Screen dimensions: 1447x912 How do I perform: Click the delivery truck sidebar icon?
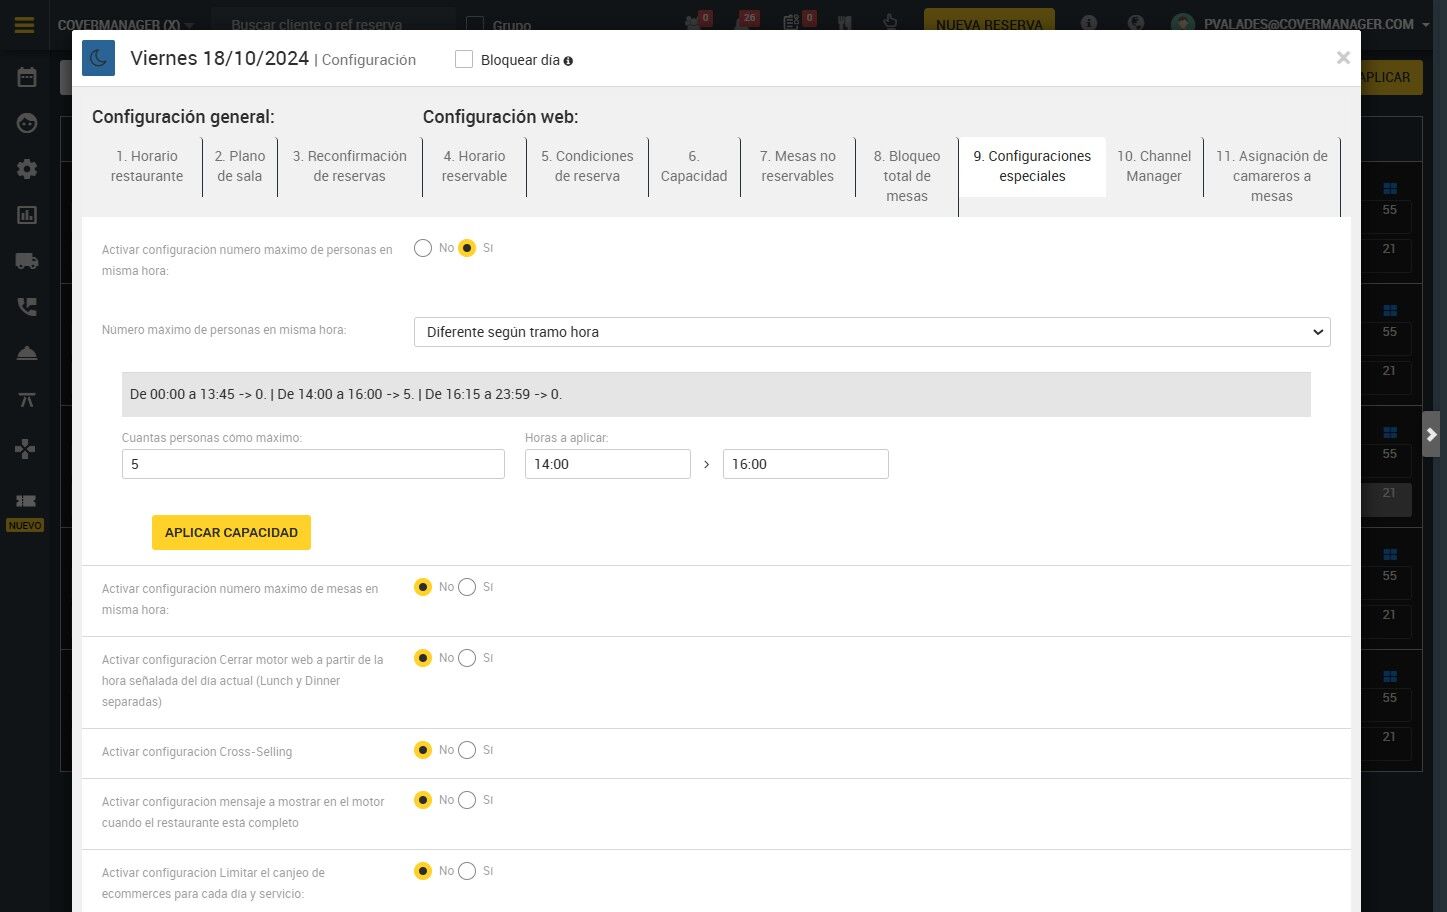click(x=27, y=261)
